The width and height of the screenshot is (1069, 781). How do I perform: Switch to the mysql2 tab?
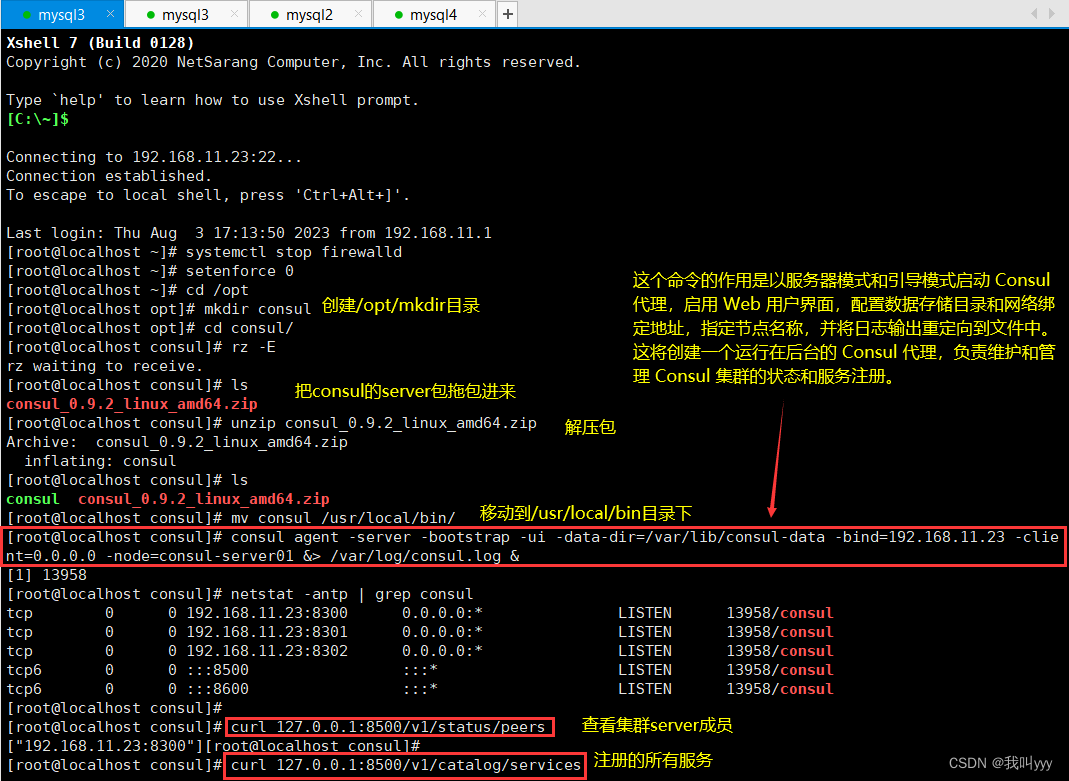point(310,14)
